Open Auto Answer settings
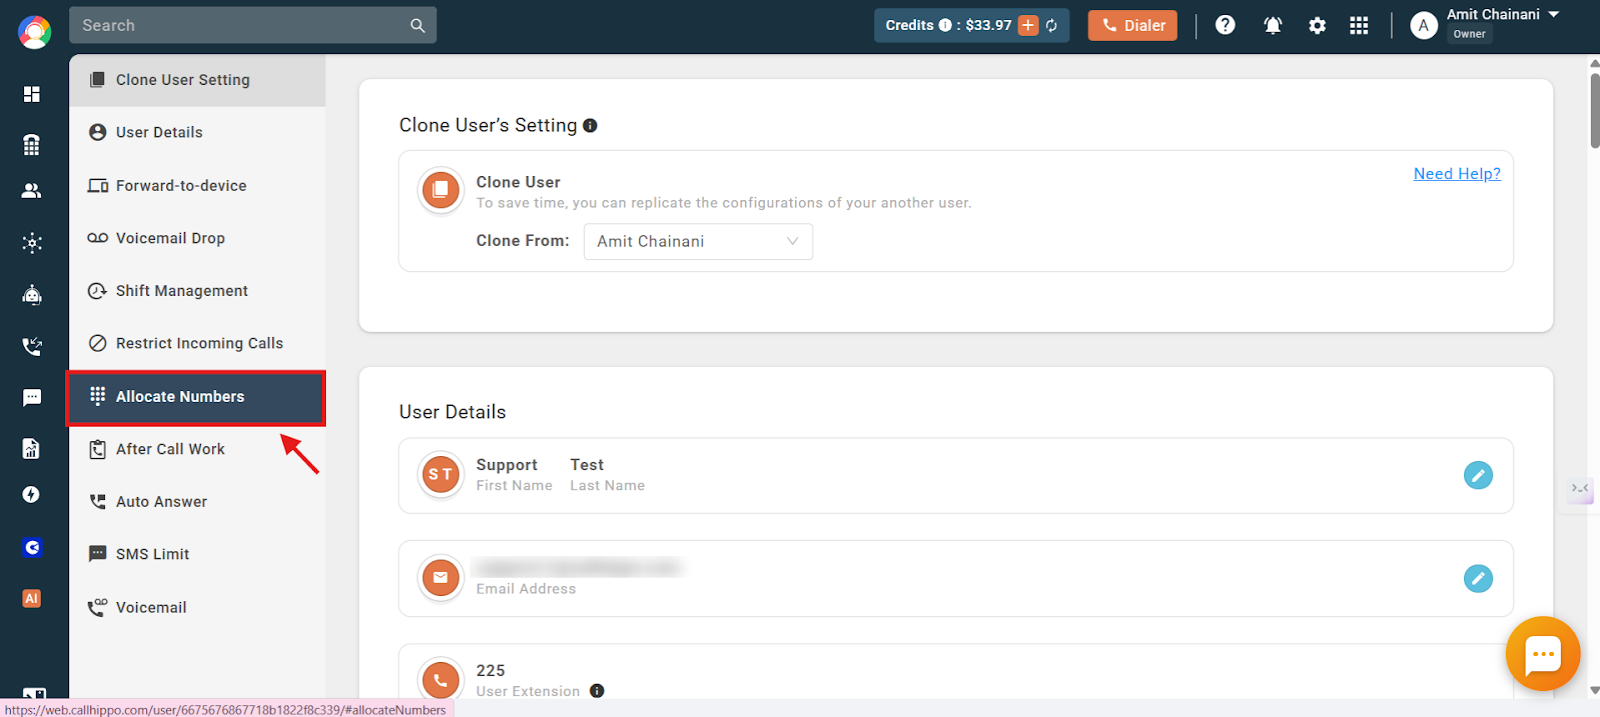The height and width of the screenshot is (717, 1600). pyautogui.click(x=197, y=502)
